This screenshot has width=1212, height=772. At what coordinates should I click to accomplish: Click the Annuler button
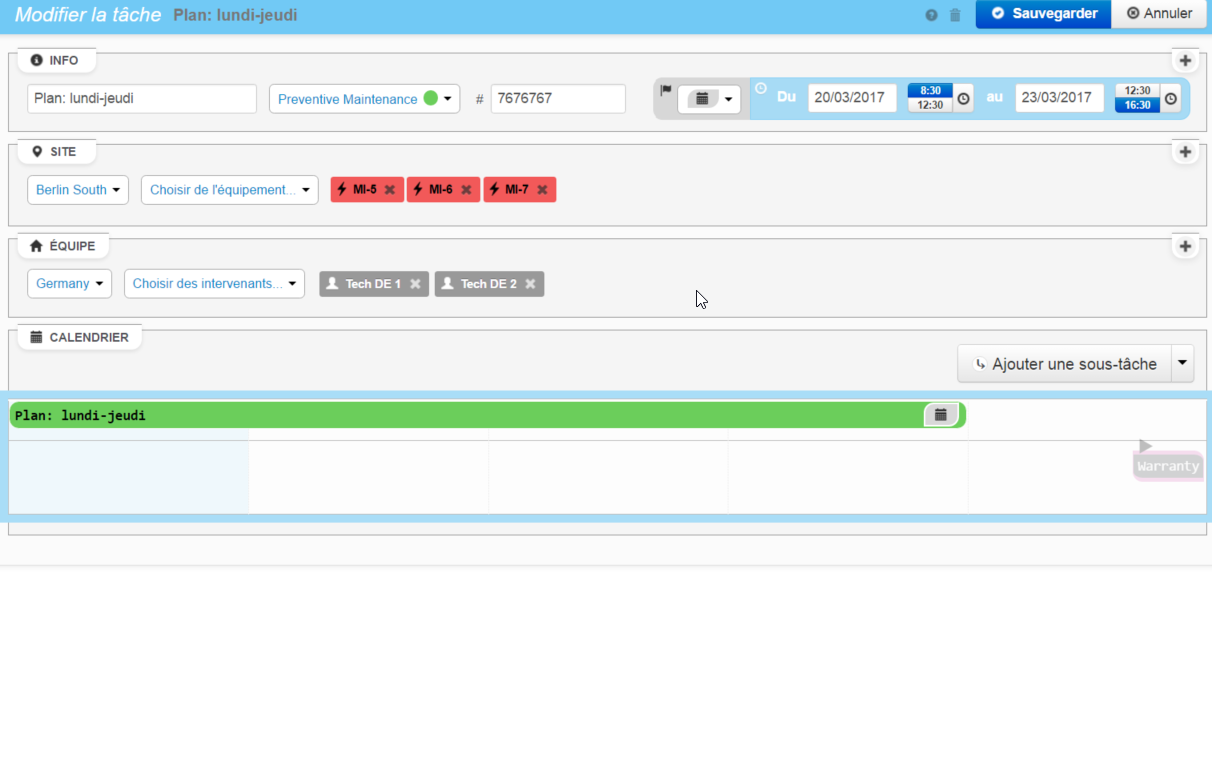(x=1159, y=14)
